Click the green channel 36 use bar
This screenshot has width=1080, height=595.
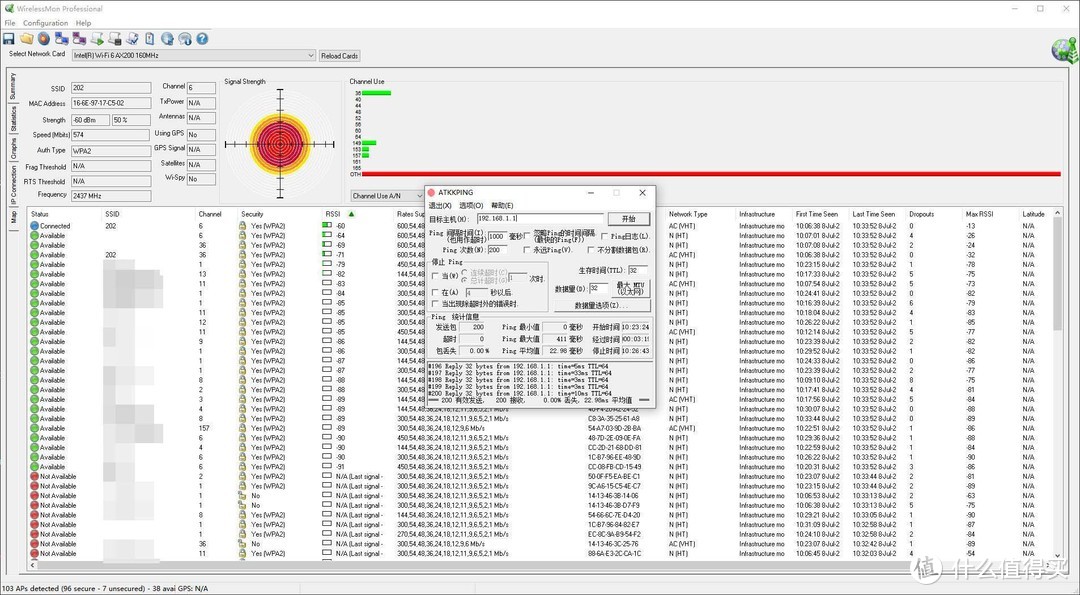tap(376, 93)
